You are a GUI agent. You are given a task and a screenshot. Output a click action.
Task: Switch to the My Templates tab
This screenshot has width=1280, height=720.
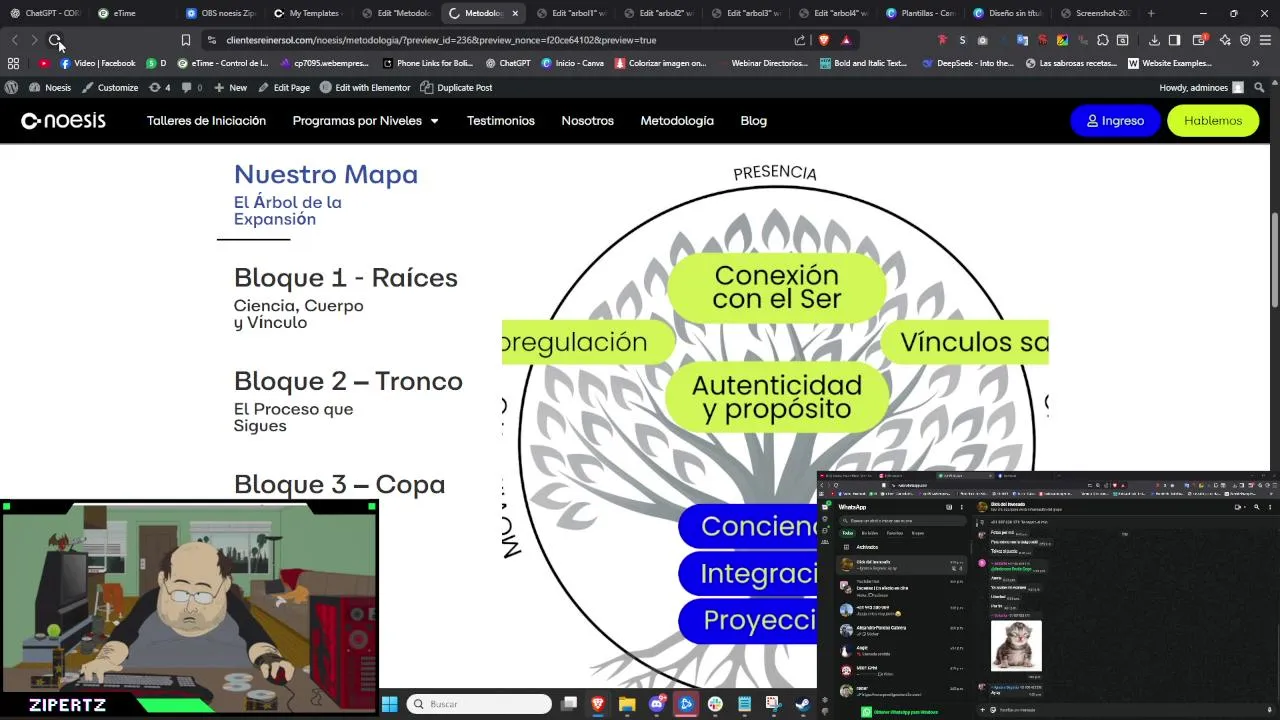point(308,13)
